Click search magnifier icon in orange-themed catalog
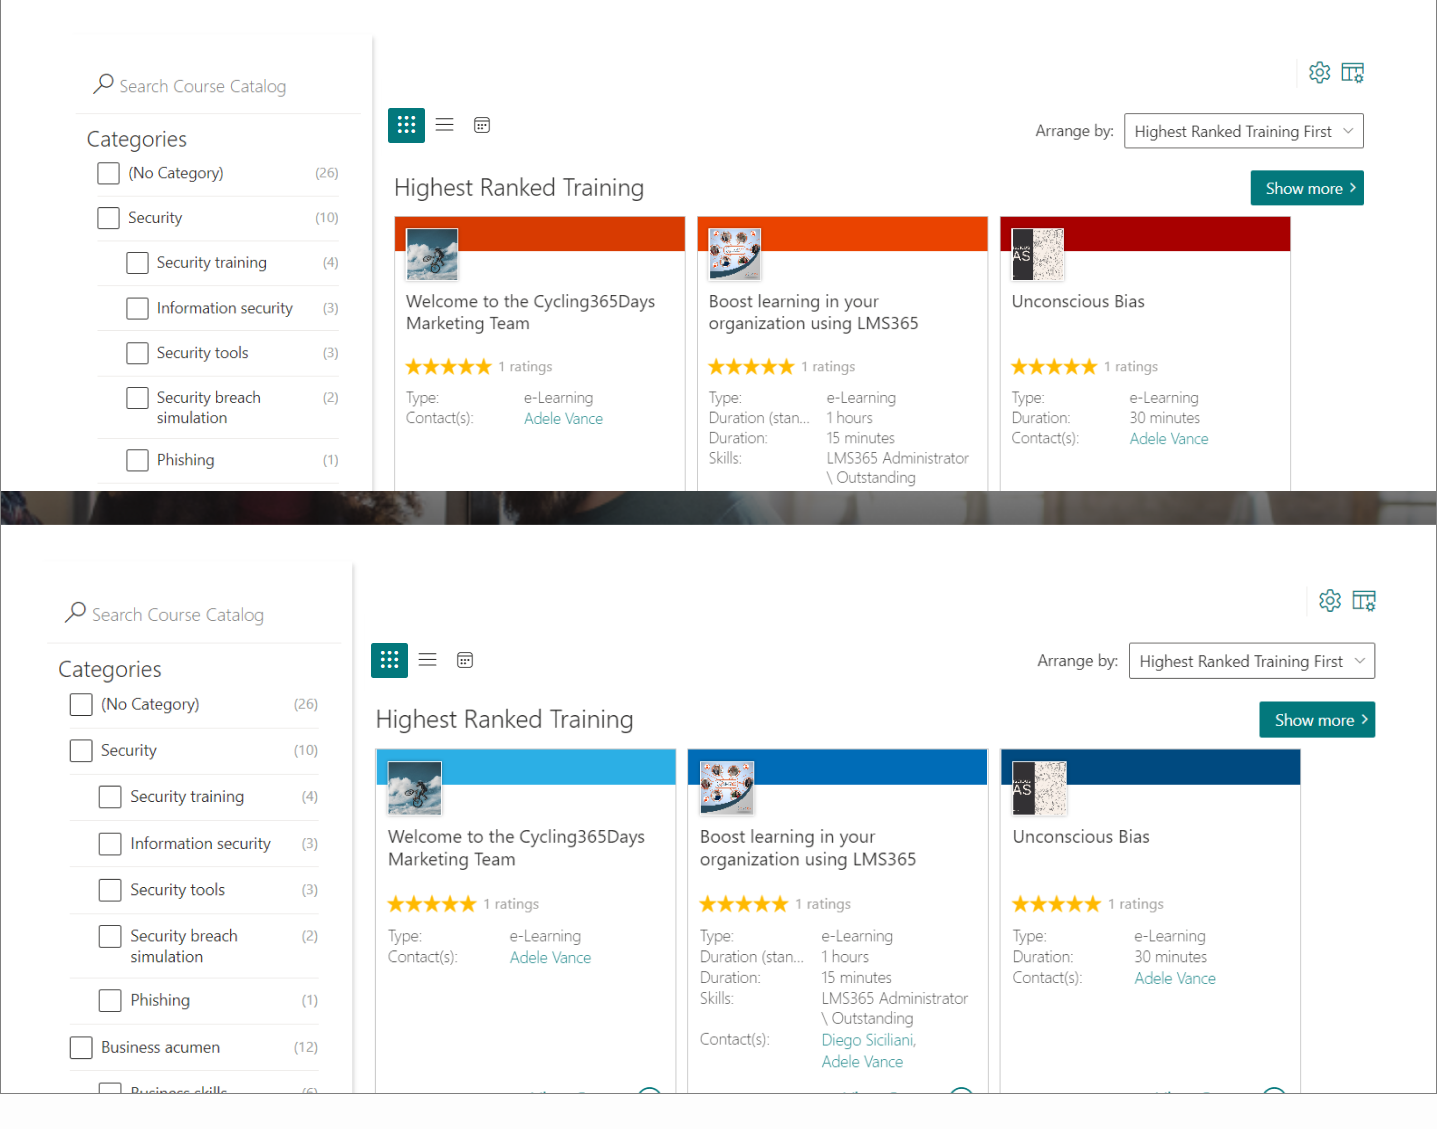 pos(103,85)
